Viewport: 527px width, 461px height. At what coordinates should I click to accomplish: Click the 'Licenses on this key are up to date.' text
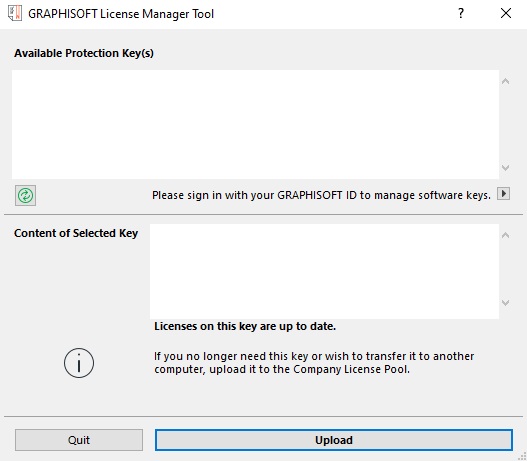point(245,326)
